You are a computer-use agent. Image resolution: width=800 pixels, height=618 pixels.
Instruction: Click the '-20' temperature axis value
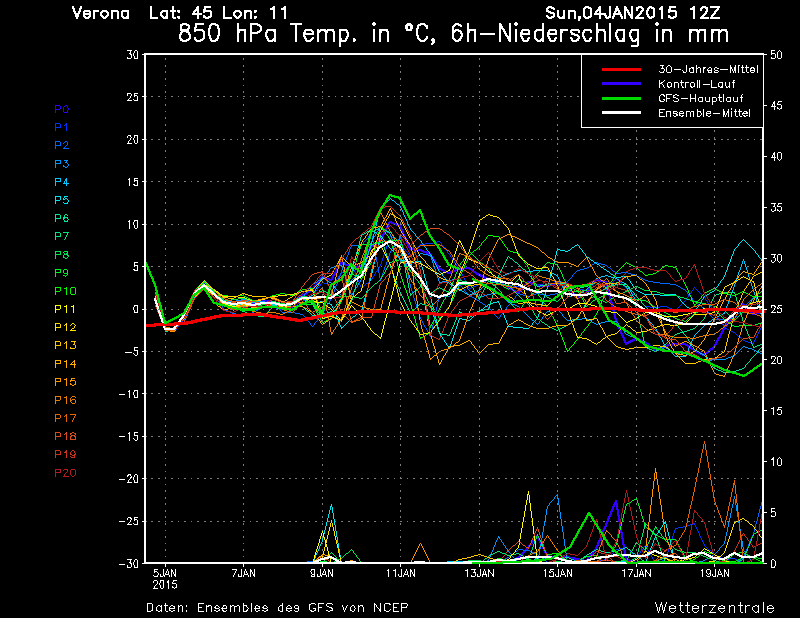(129, 479)
